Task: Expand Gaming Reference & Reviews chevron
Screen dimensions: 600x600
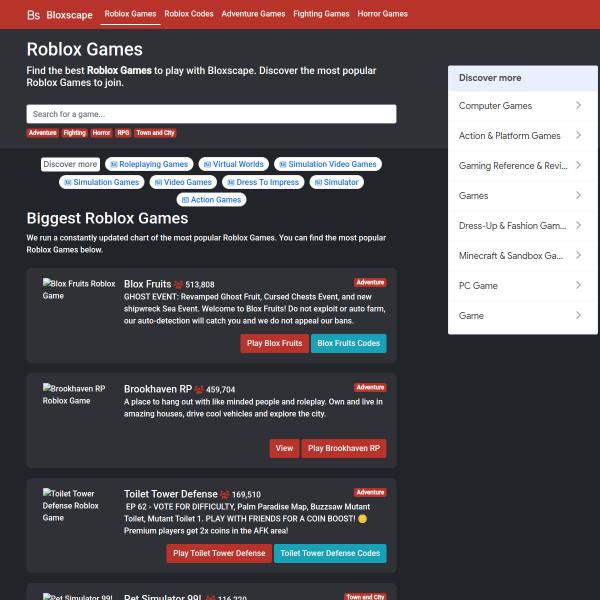Action: (578, 165)
